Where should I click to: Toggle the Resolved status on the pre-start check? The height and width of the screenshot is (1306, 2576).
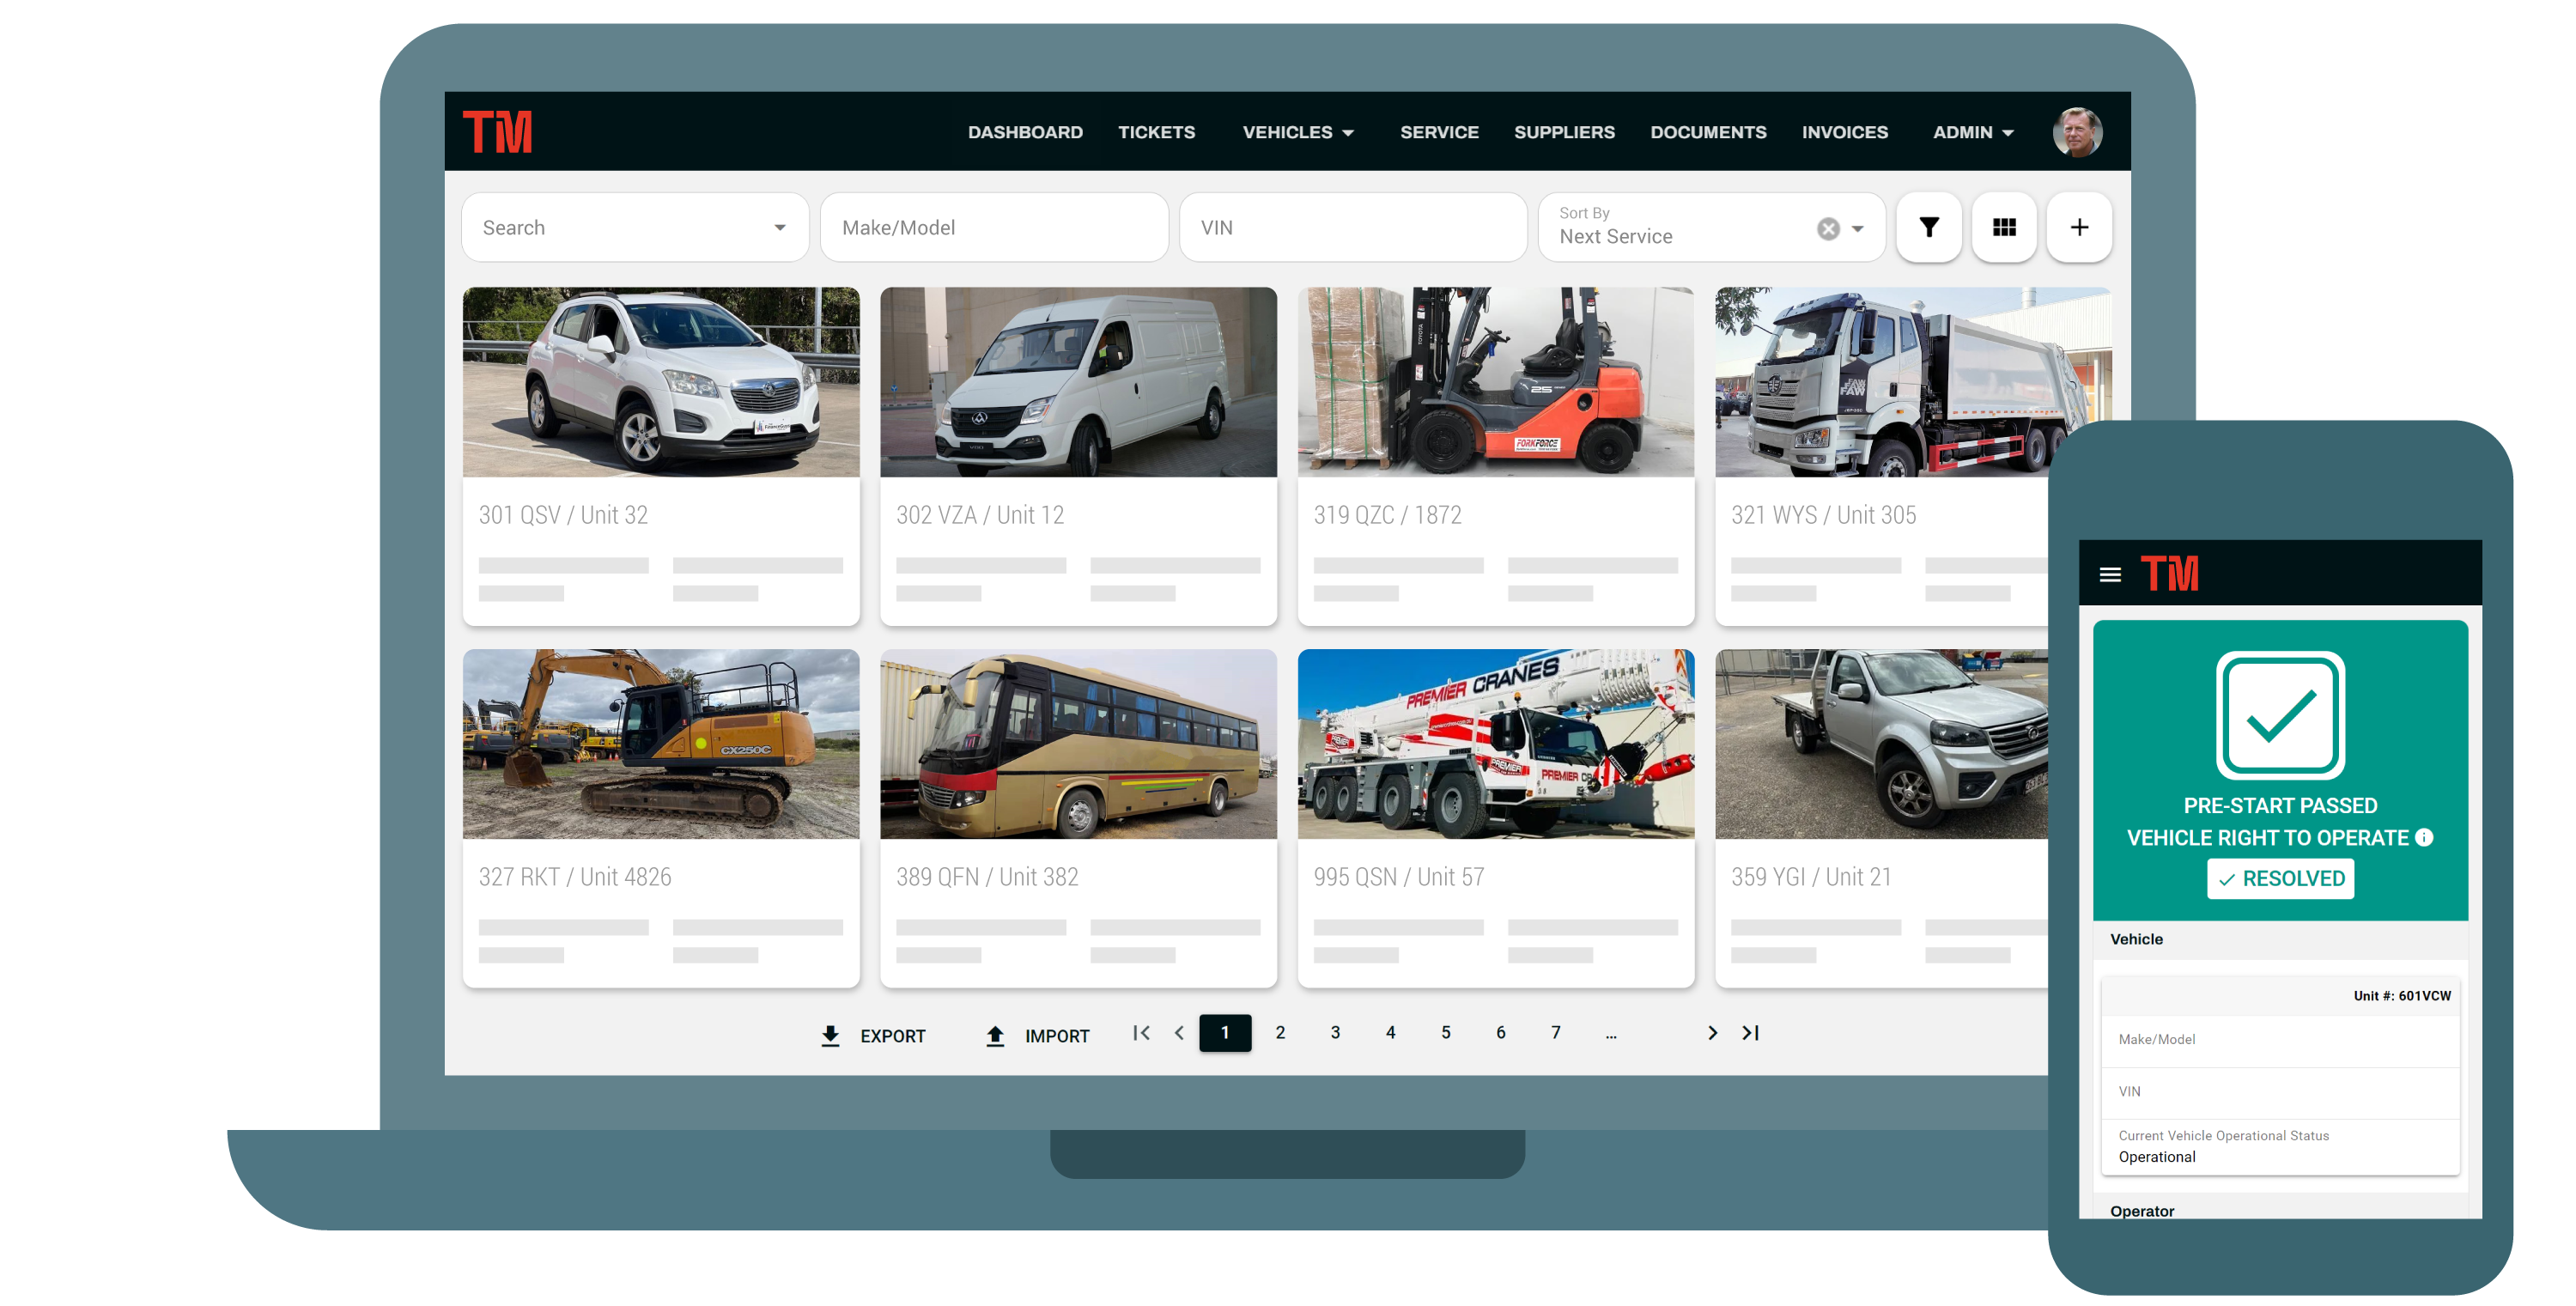point(2280,878)
